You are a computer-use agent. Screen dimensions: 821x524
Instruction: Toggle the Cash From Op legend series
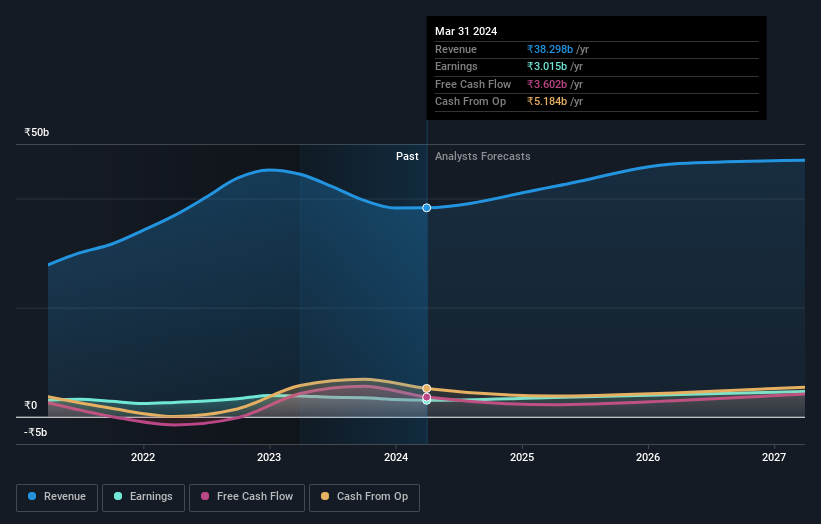[364, 497]
